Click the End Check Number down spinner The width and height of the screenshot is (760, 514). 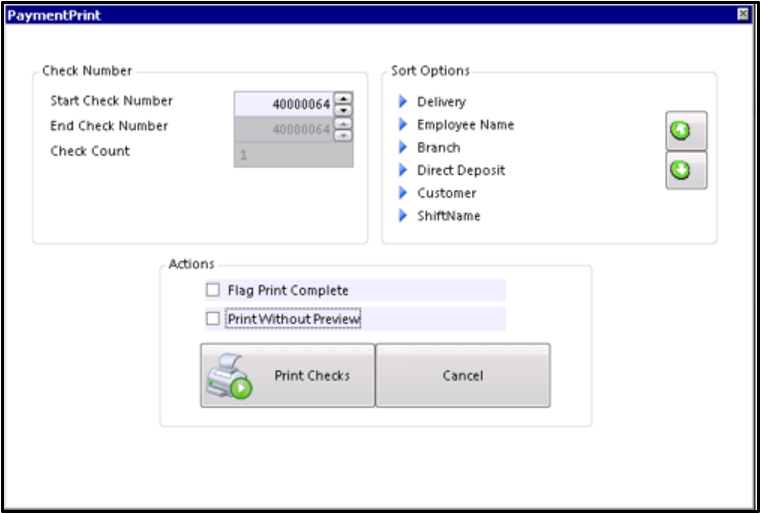pos(344,135)
